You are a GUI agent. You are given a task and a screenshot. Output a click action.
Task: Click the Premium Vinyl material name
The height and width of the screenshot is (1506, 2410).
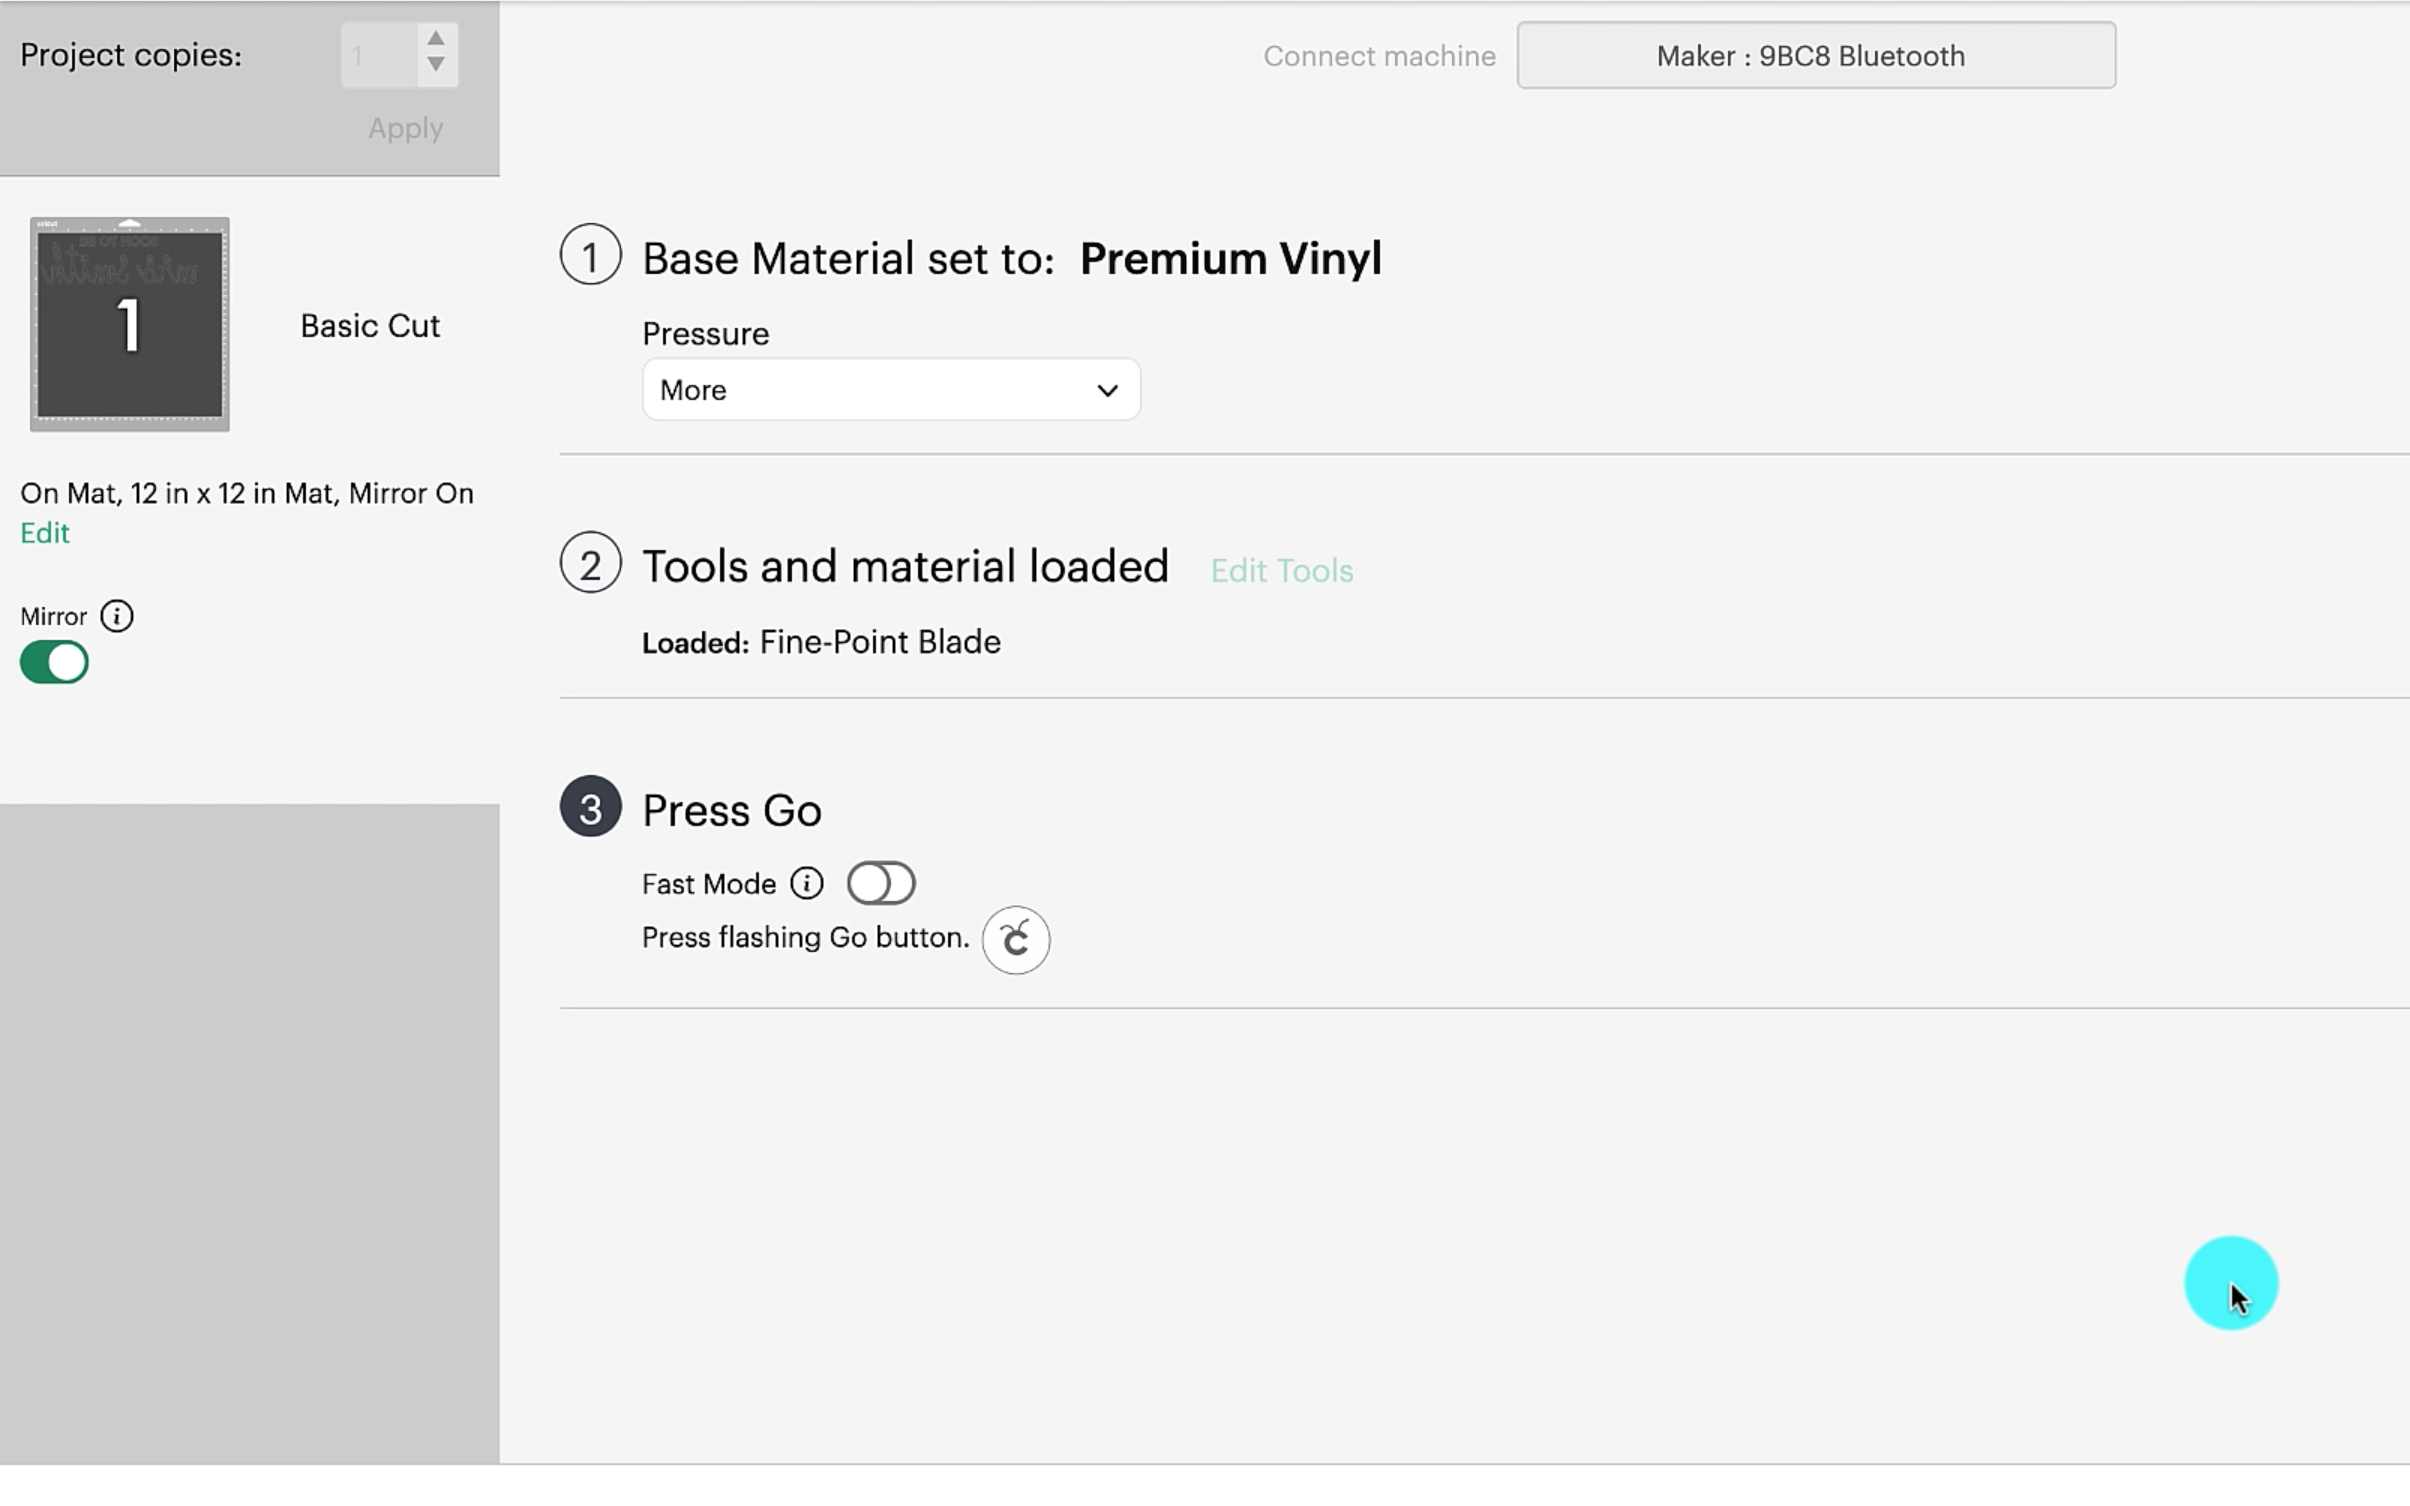1230,259
